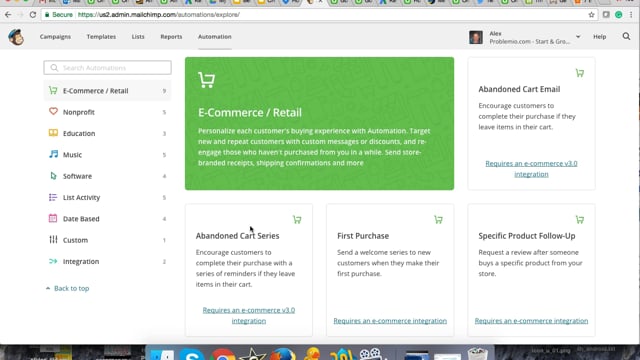Click the Mailchimp Freddie logo

[16, 37]
